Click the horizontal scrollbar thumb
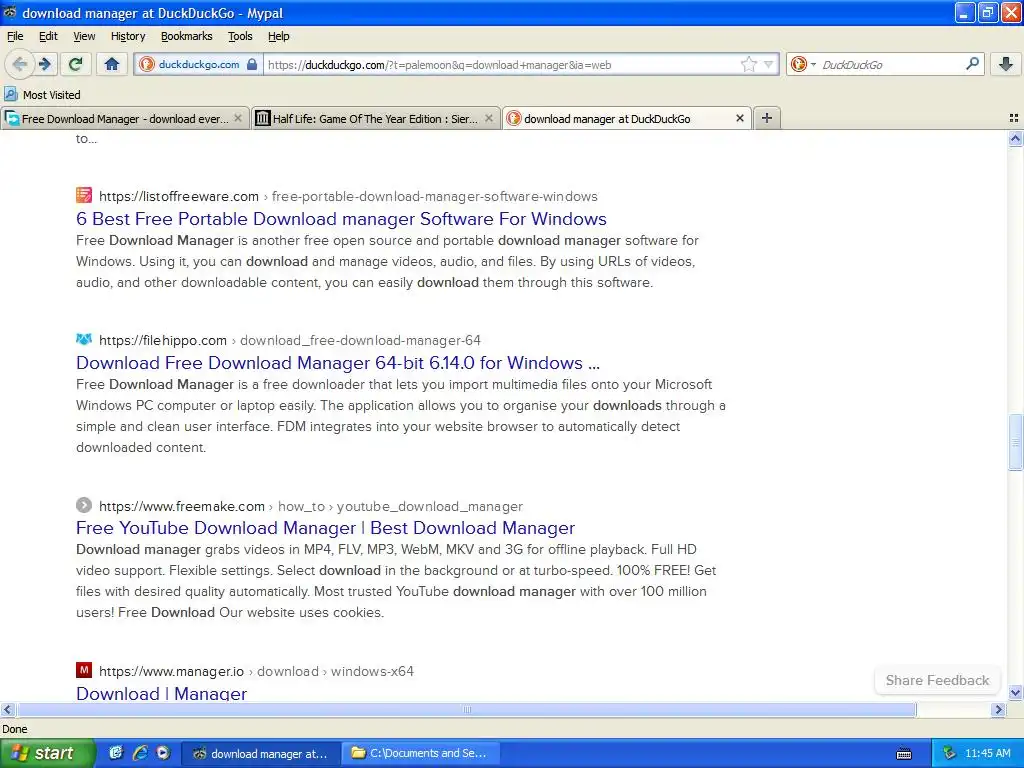Image resolution: width=1024 pixels, height=768 pixels. (x=466, y=709)
